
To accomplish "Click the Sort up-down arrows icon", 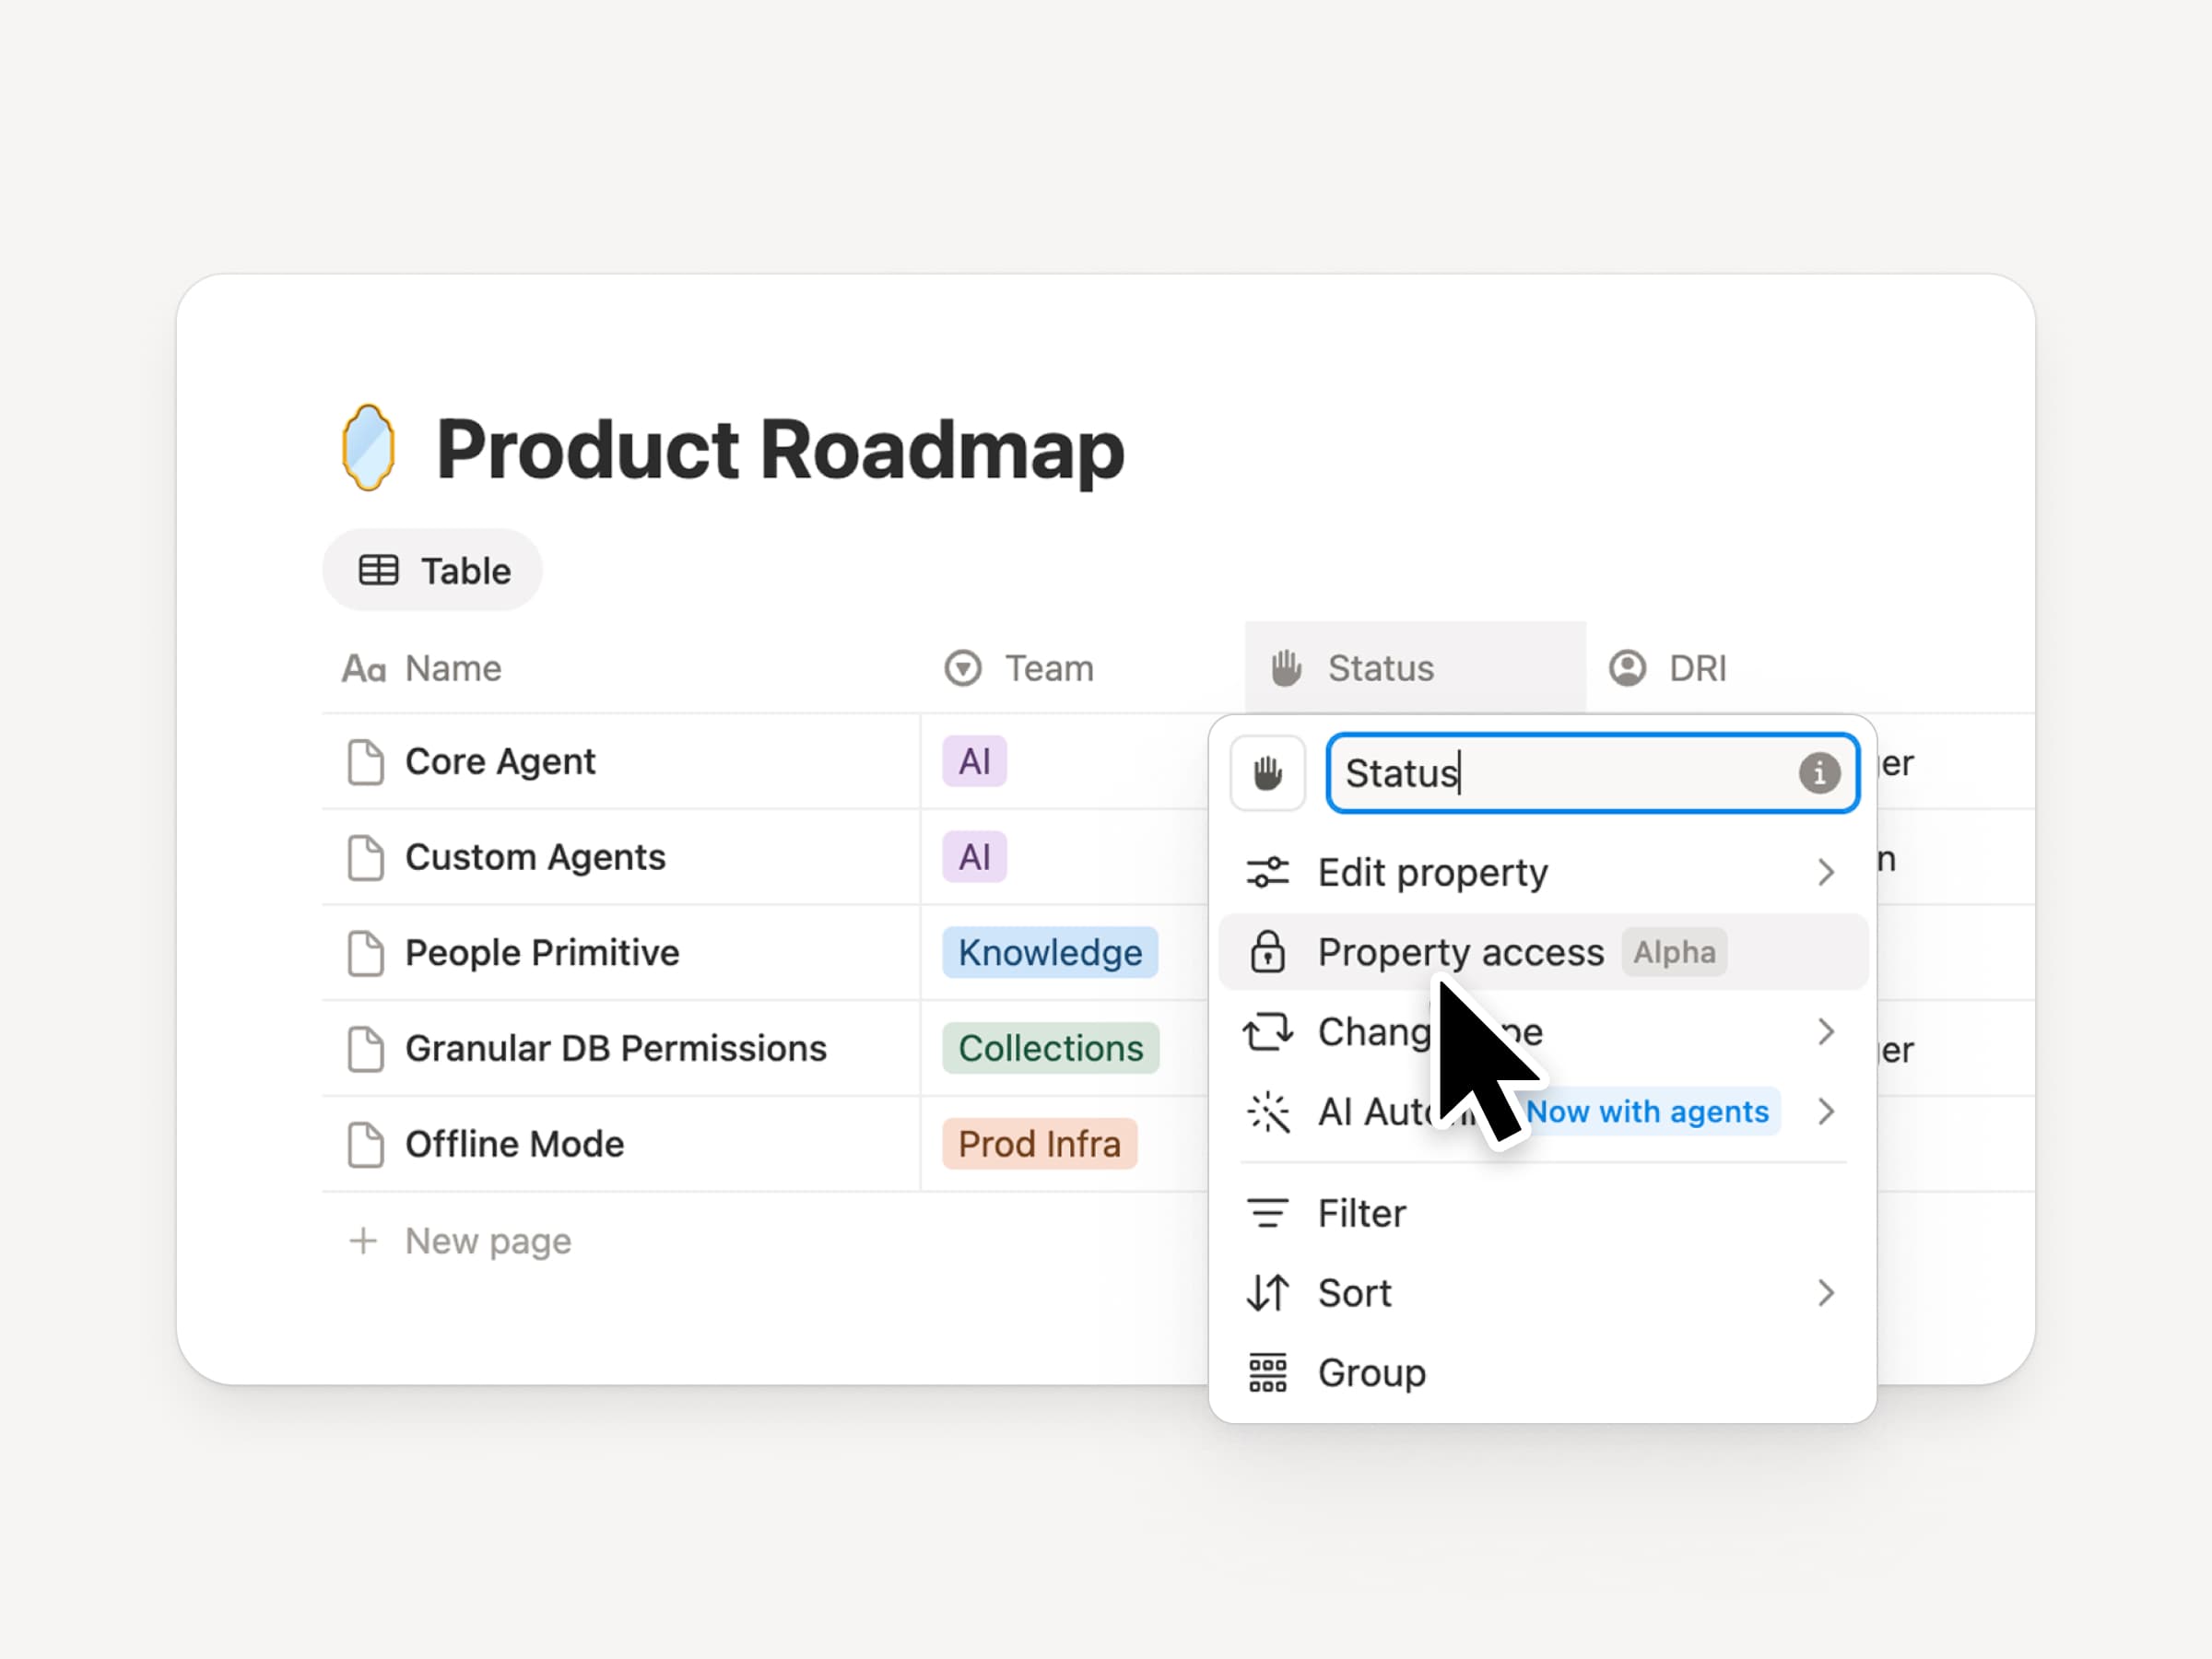I will pyautogui.click(x=1267, y=1293).
